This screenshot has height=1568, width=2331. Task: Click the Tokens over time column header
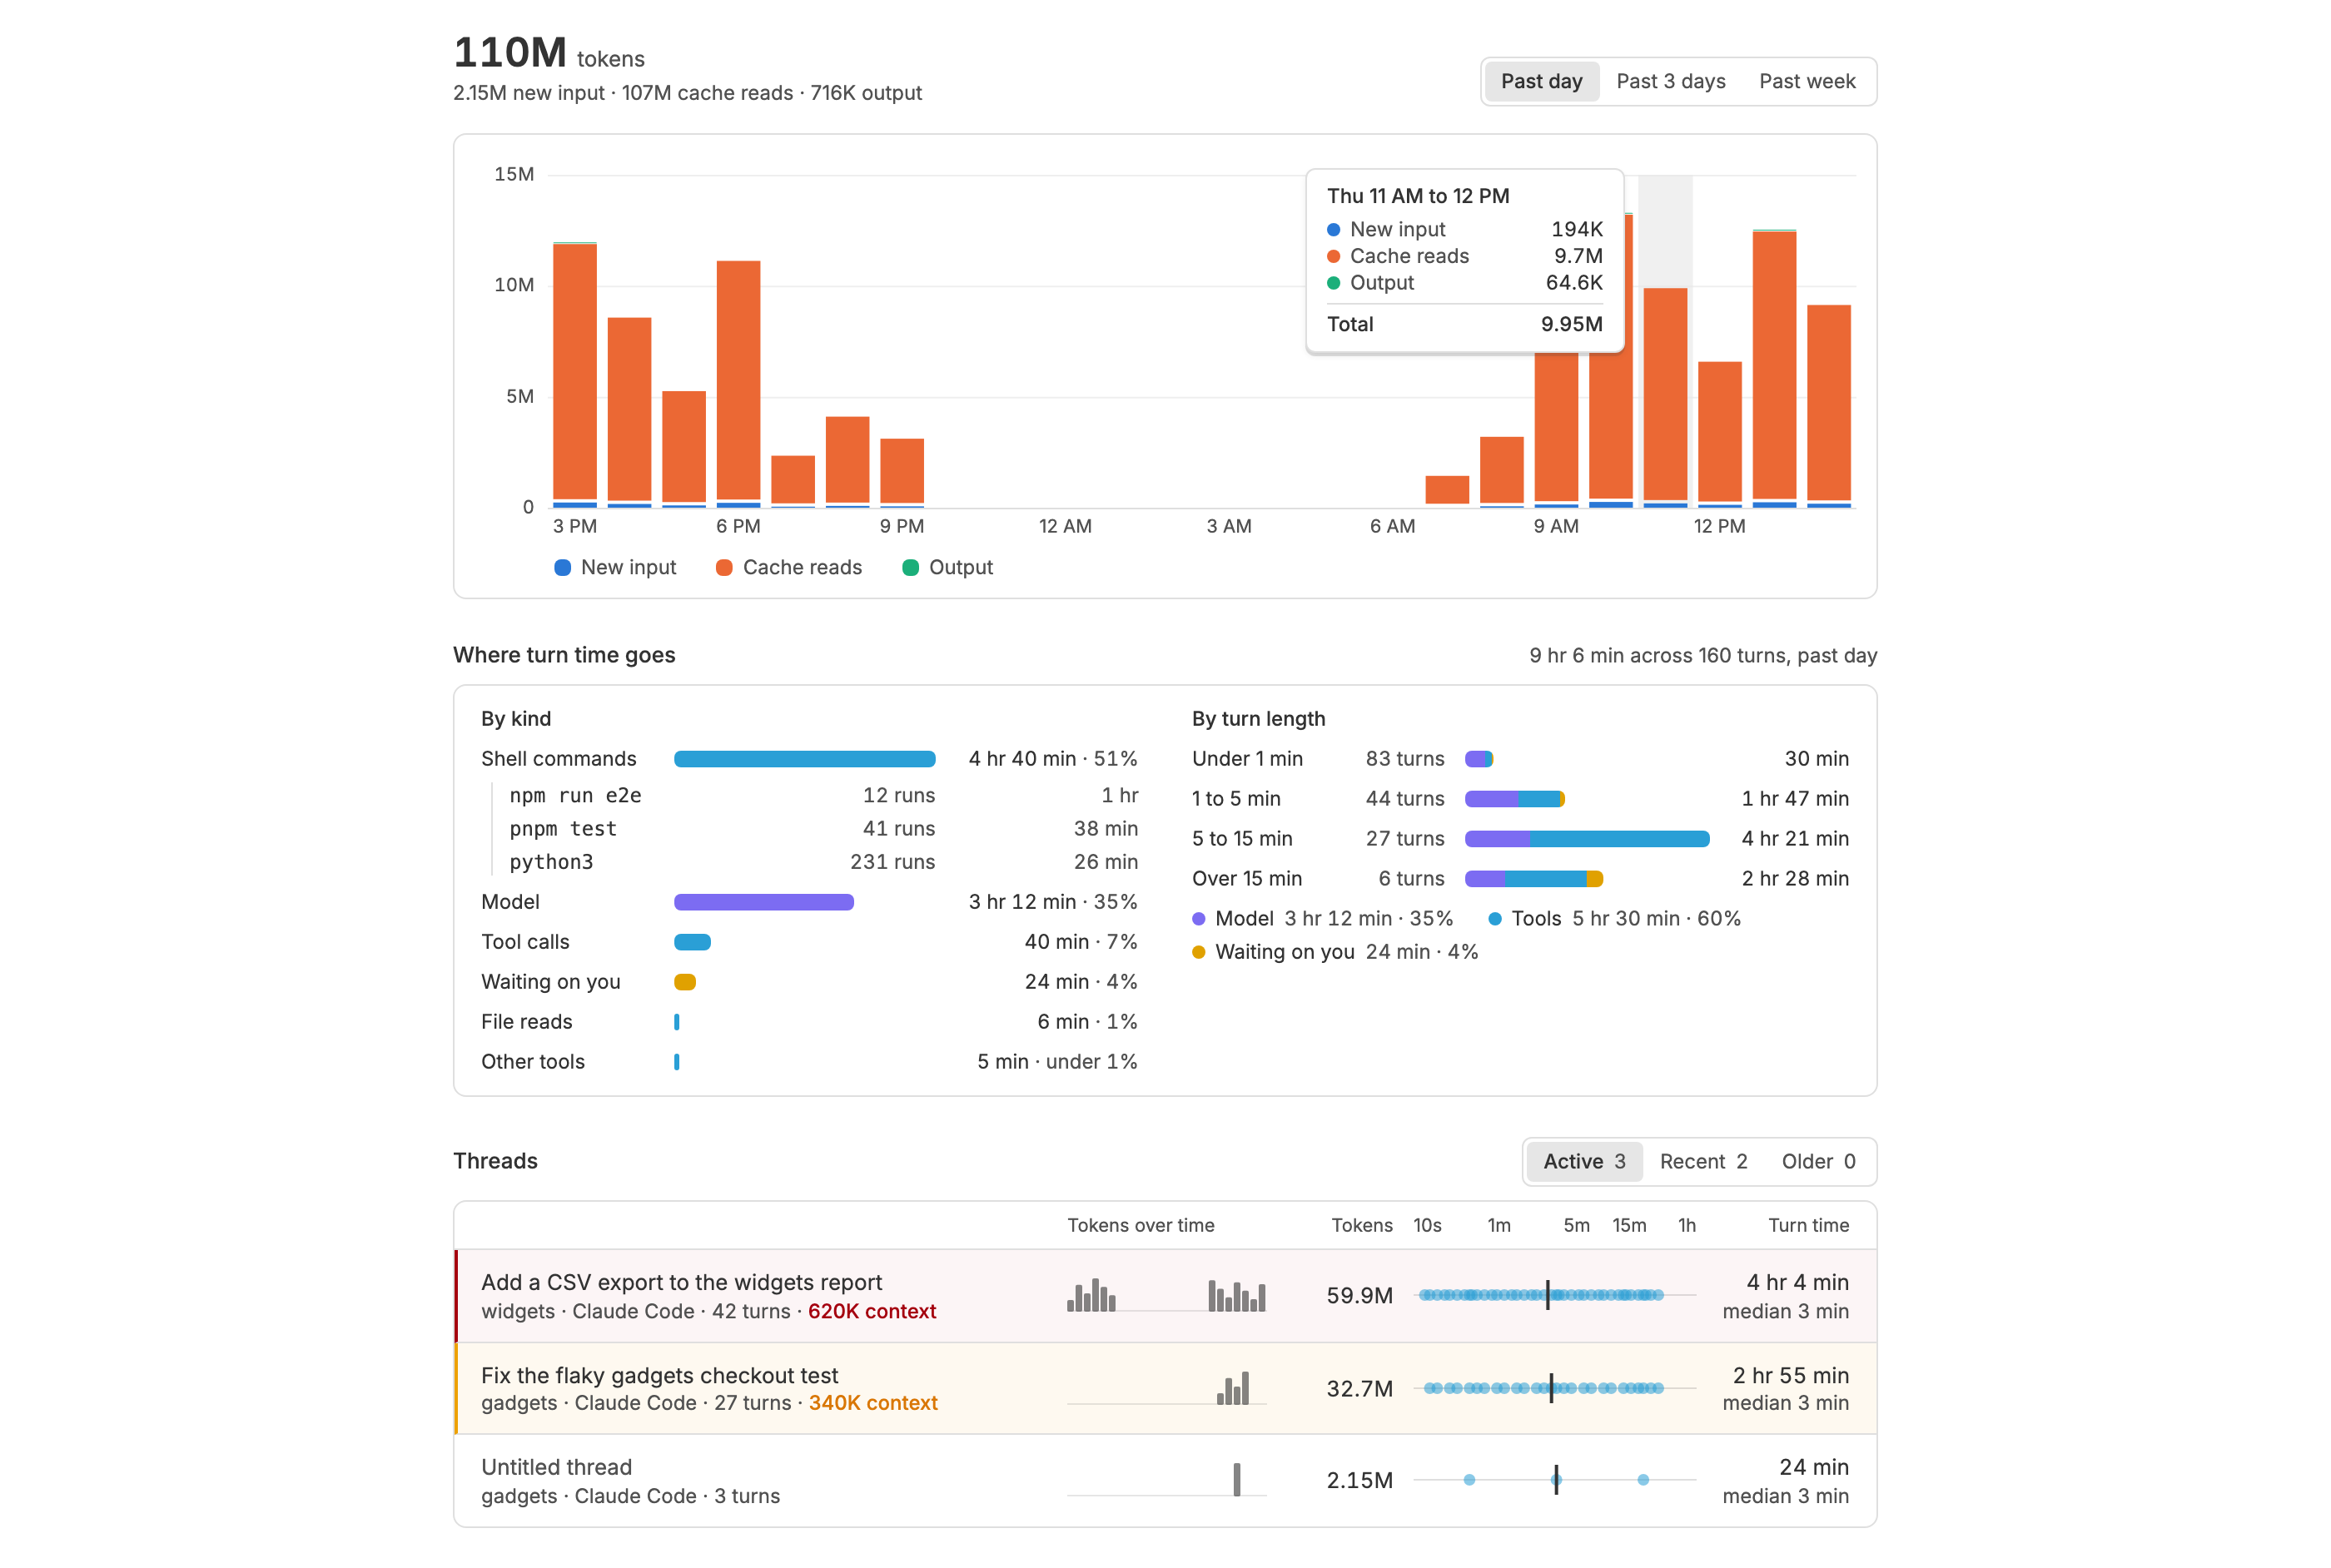coord(1140,1225)
